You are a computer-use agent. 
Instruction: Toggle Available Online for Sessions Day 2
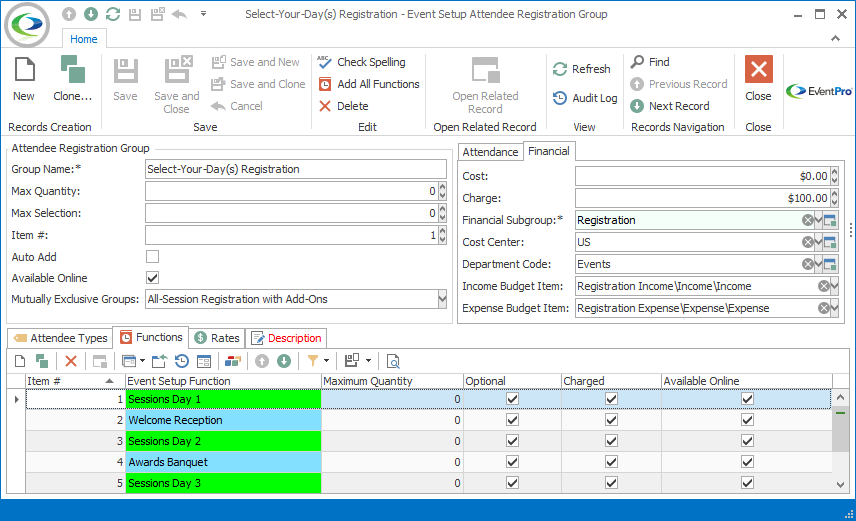click(747, 441)
